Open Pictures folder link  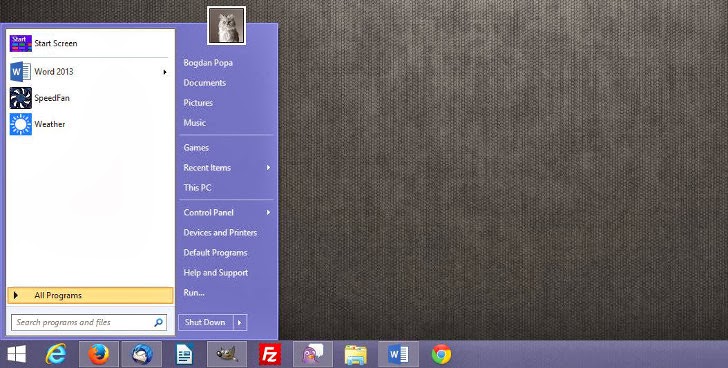[x=198, y=103]
